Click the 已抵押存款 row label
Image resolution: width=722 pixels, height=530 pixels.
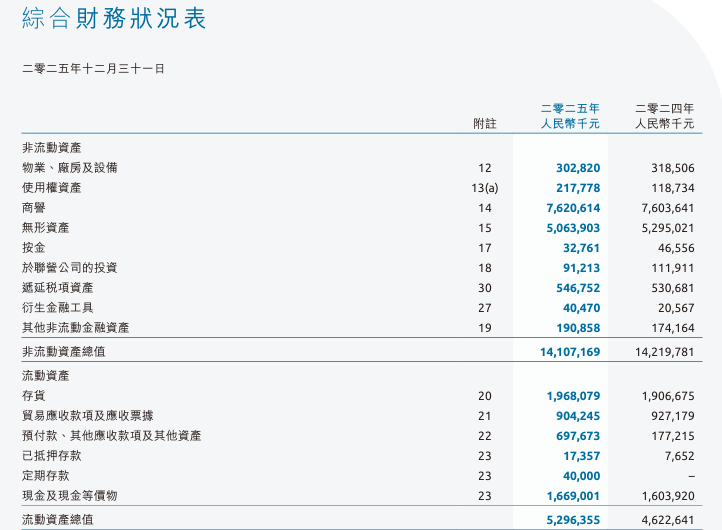(52, 456)
